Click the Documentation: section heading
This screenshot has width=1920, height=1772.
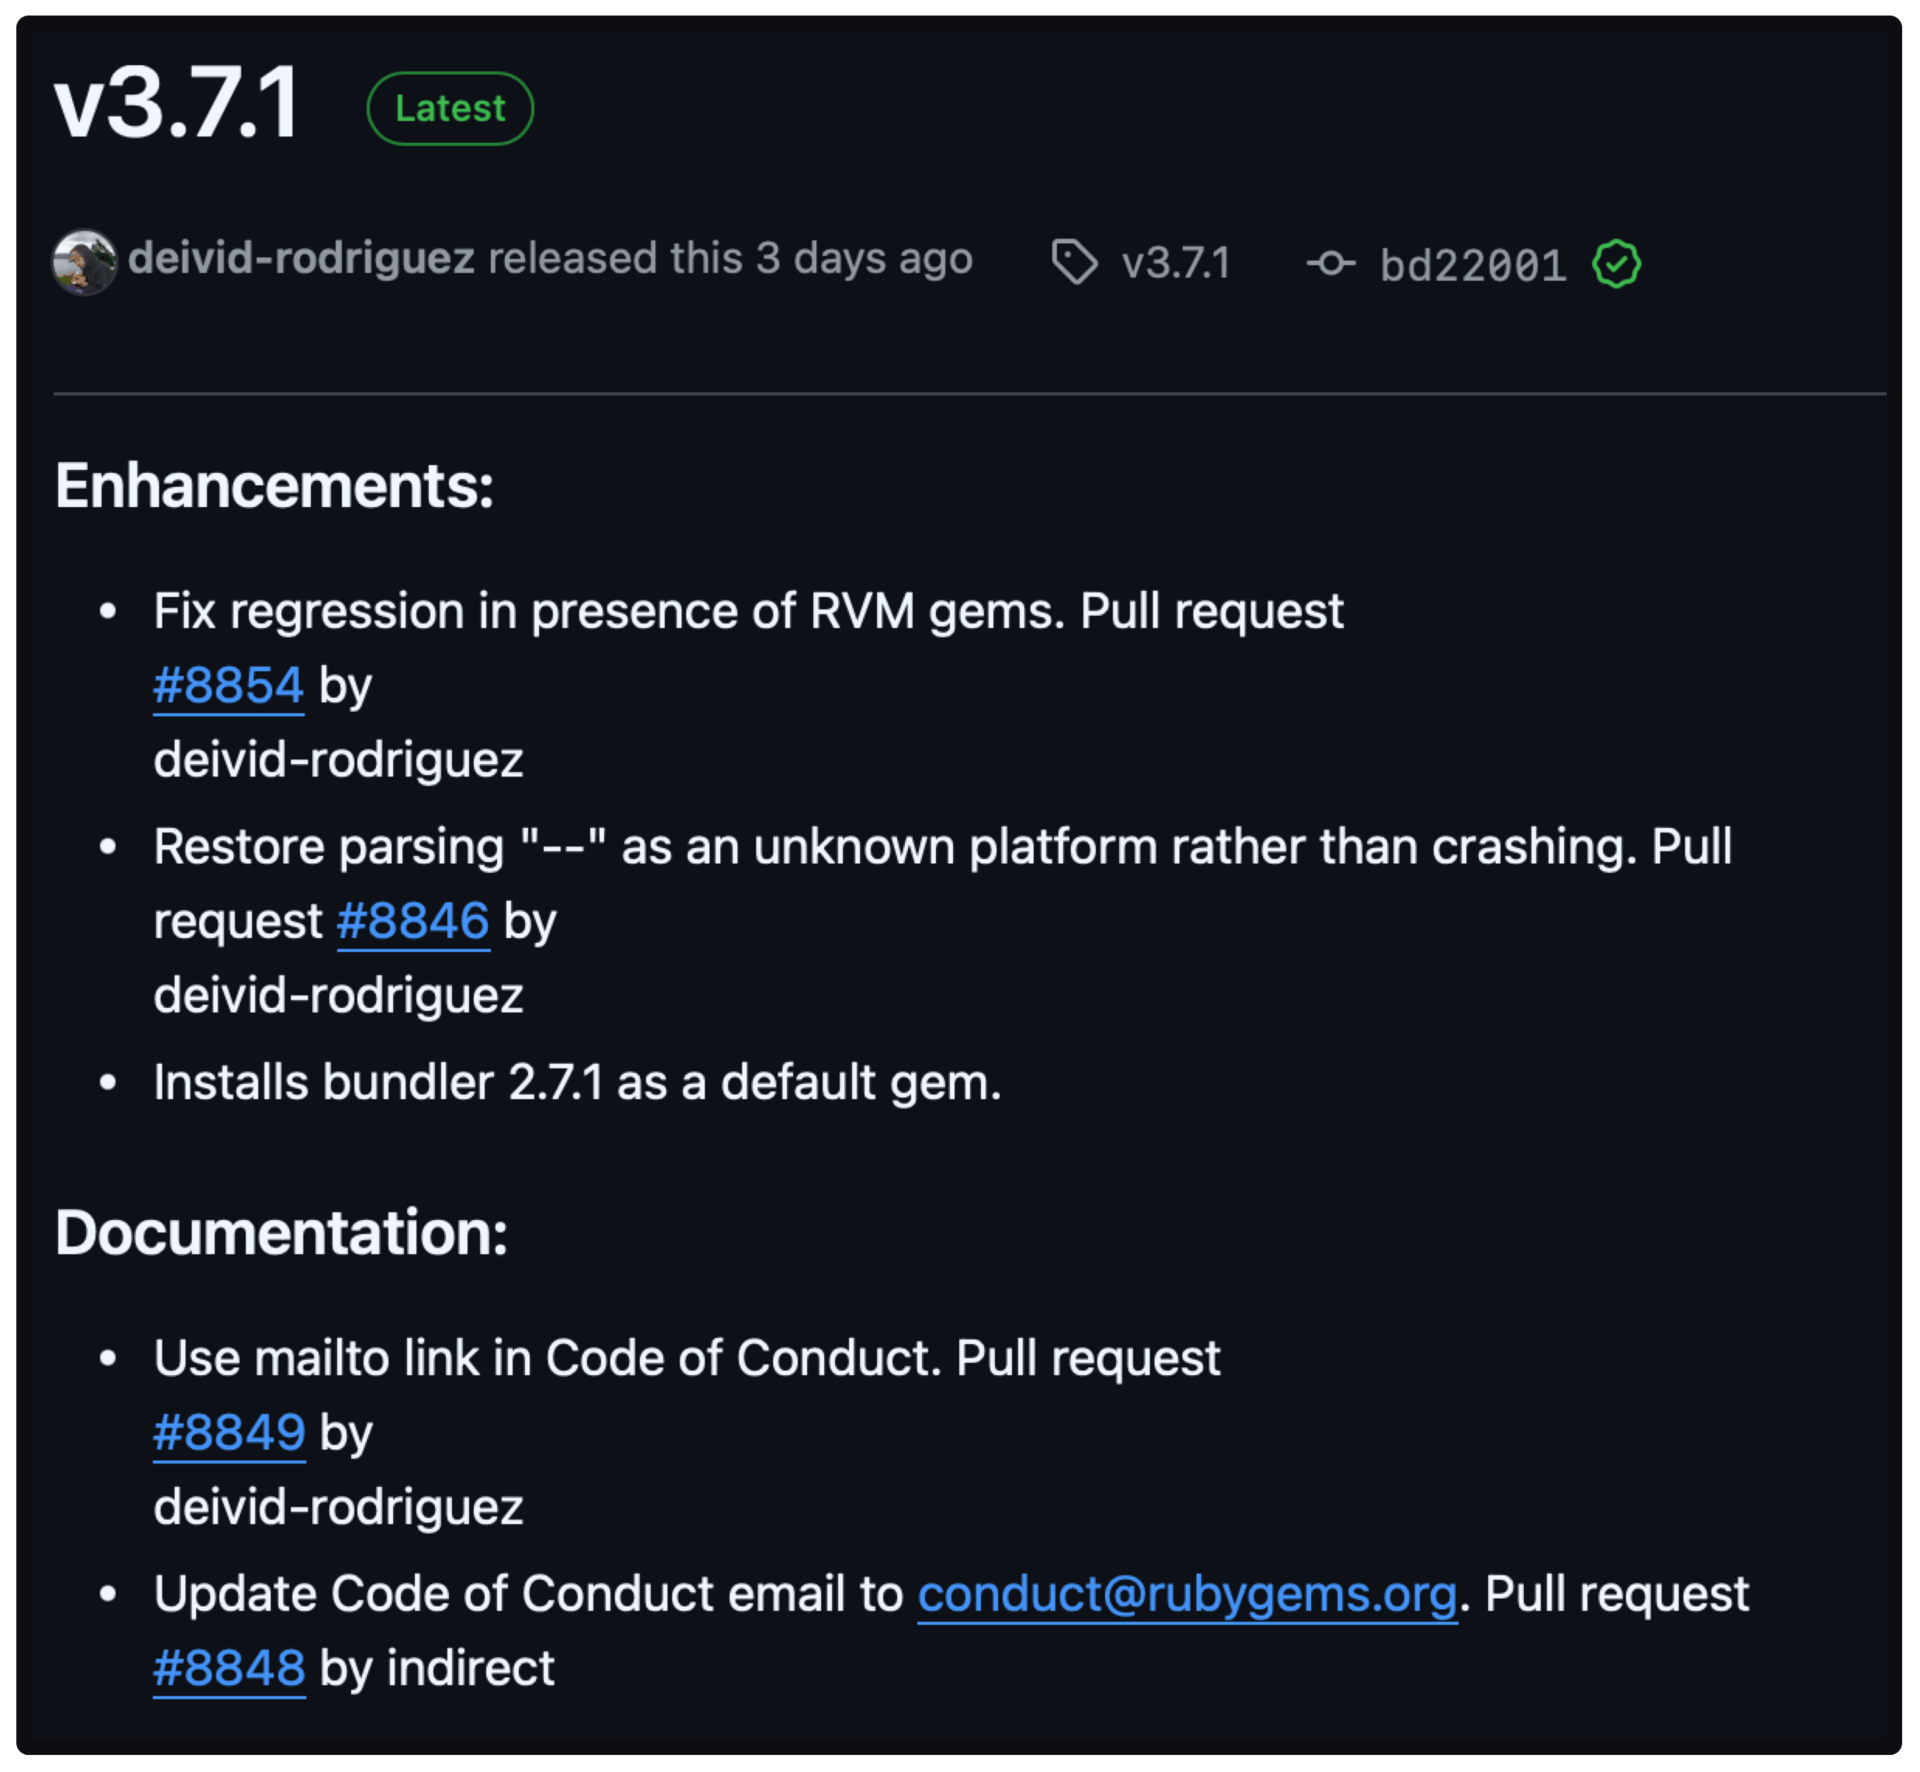282,1232
